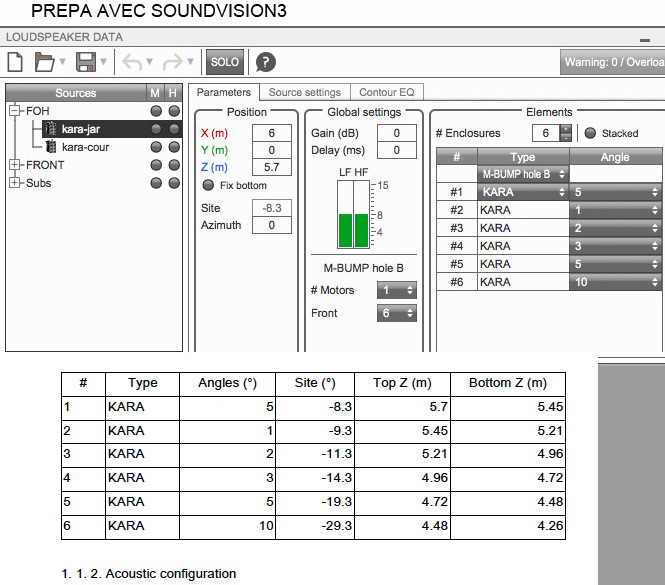Enable the Fix bottom option
This screenshot has width=665, height=585.
208,185
